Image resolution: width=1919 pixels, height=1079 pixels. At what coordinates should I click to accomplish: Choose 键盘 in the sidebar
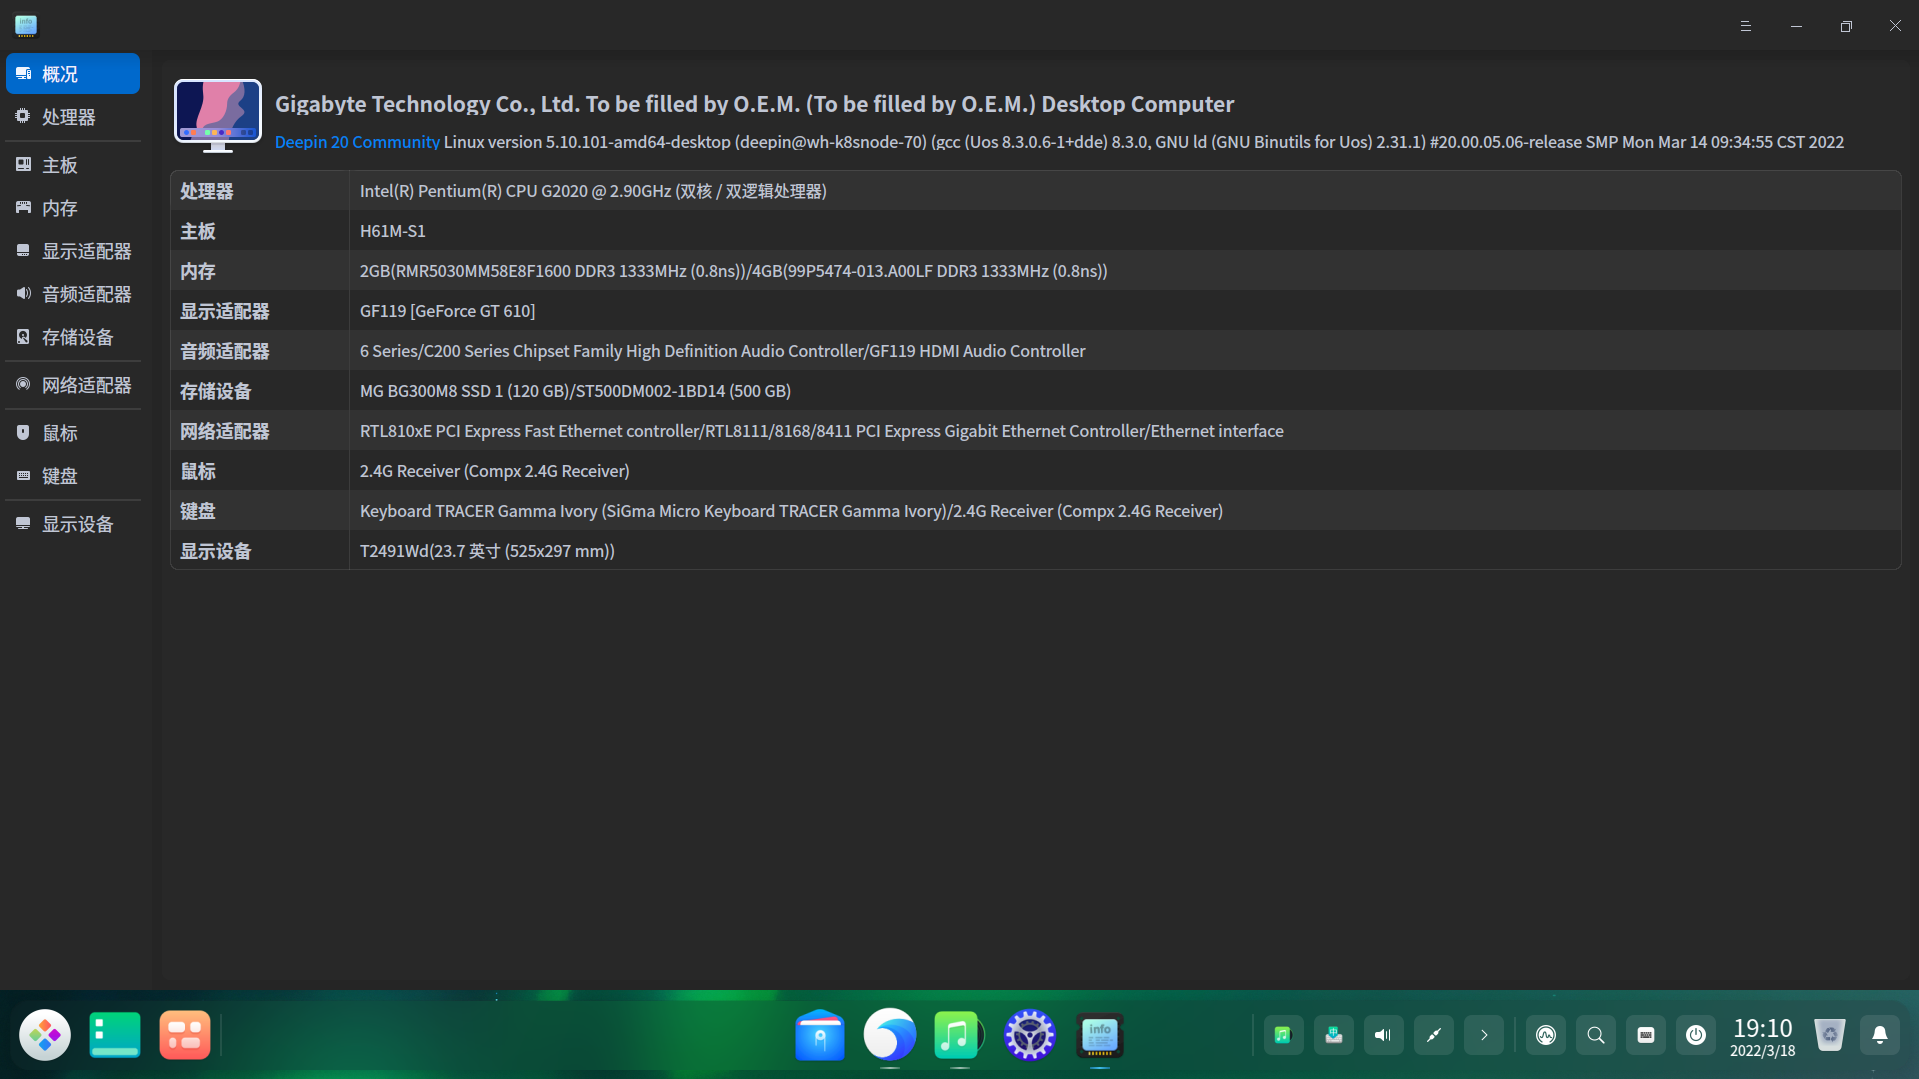pos(73,476)
